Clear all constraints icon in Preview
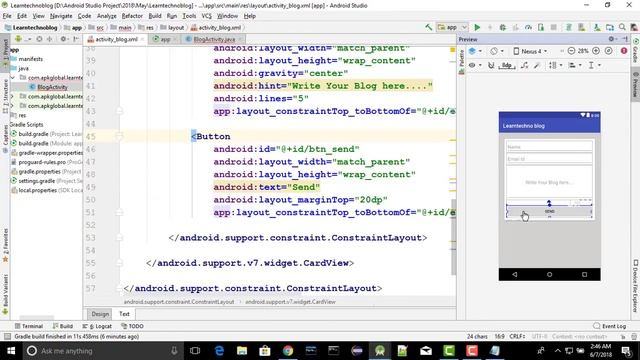This screenshot has height=360, width=640. (524, 65)
